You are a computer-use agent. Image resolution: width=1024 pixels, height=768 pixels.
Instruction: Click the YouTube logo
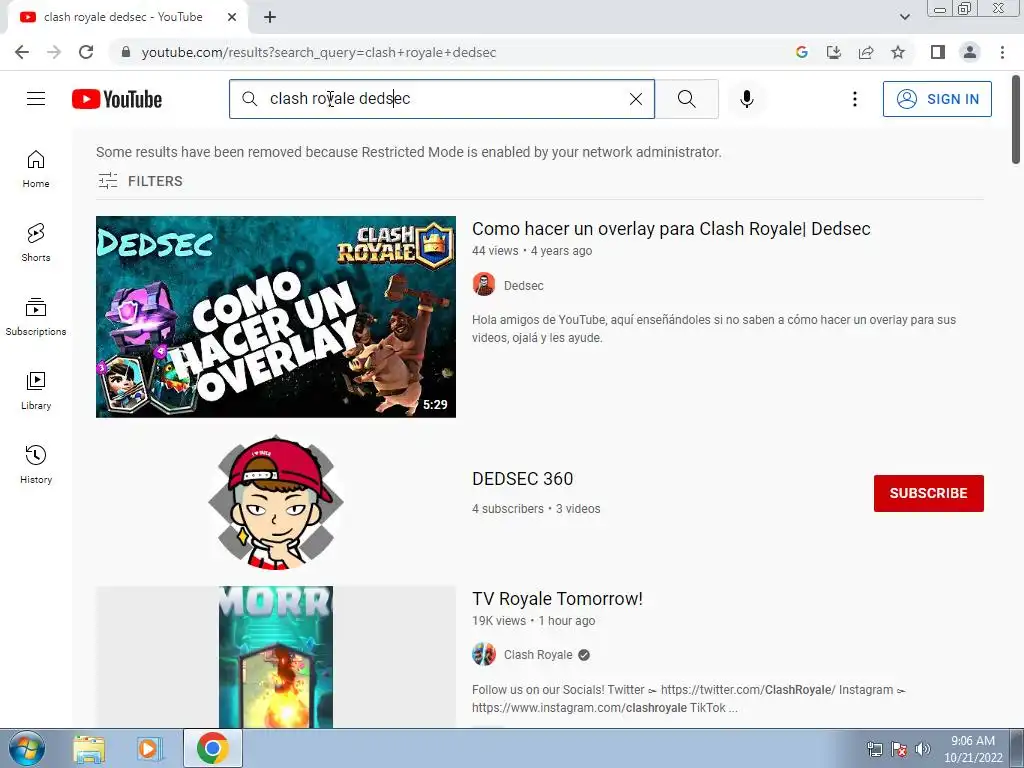coord(117,99)
